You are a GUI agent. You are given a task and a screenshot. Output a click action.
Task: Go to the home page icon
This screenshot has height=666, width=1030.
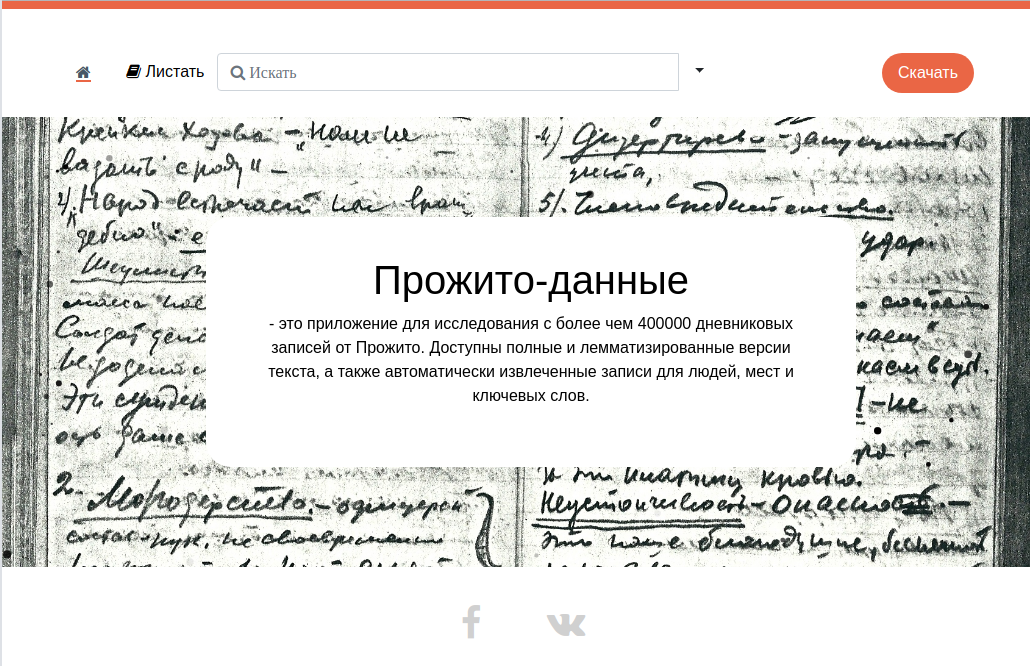point(83,72)
